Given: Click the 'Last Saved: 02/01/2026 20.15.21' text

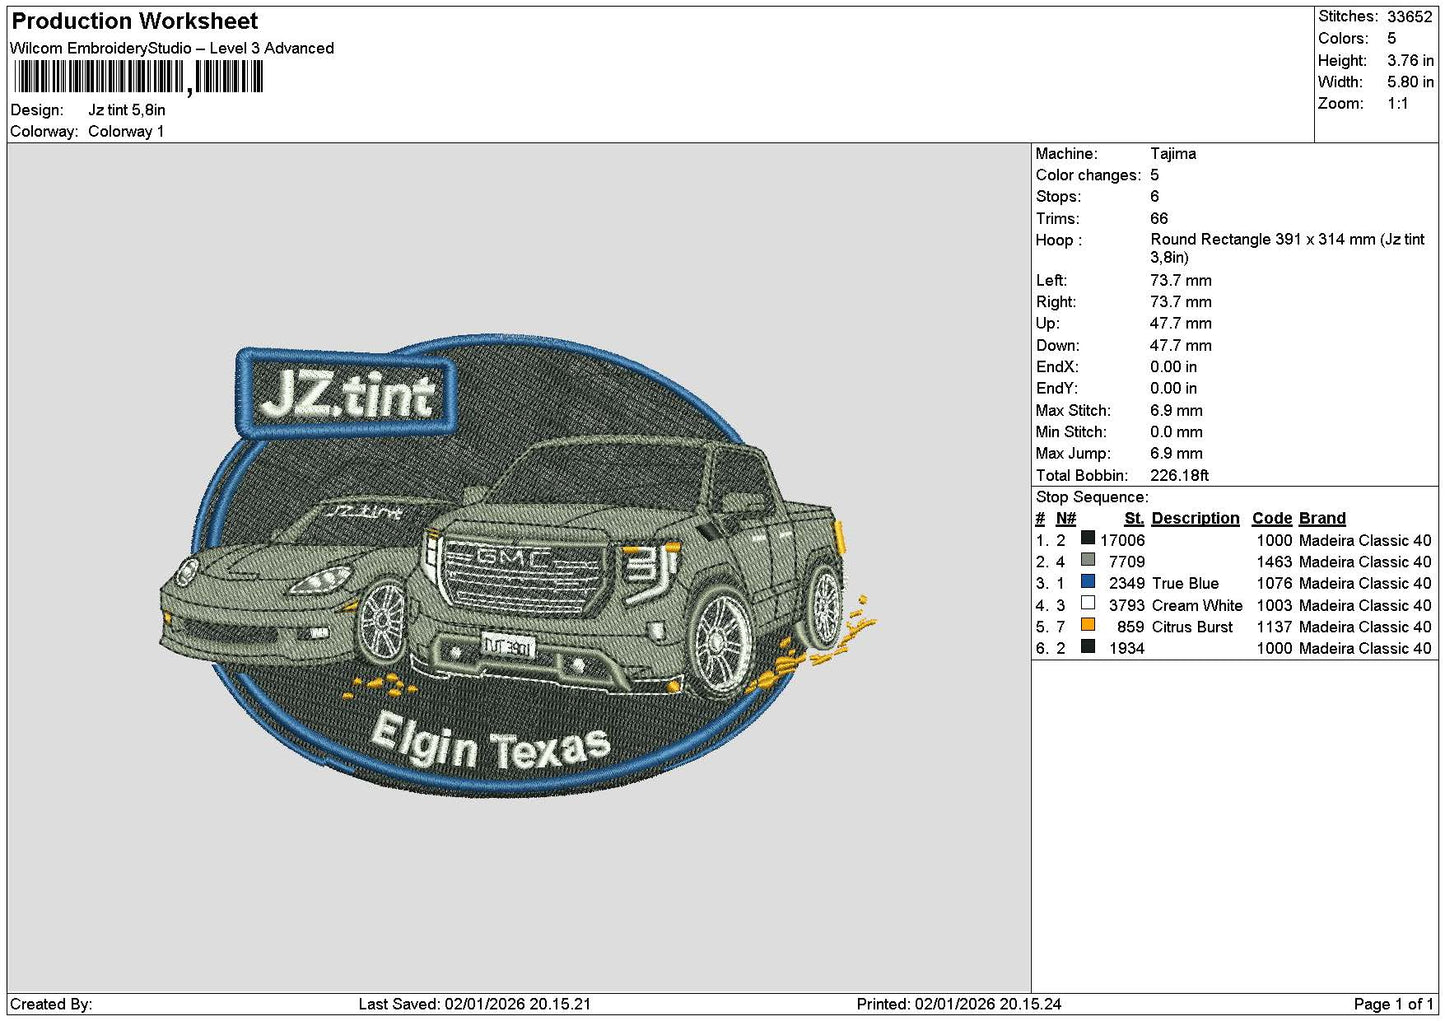Looking at the screenshot, I should [x=474, y=1004].
